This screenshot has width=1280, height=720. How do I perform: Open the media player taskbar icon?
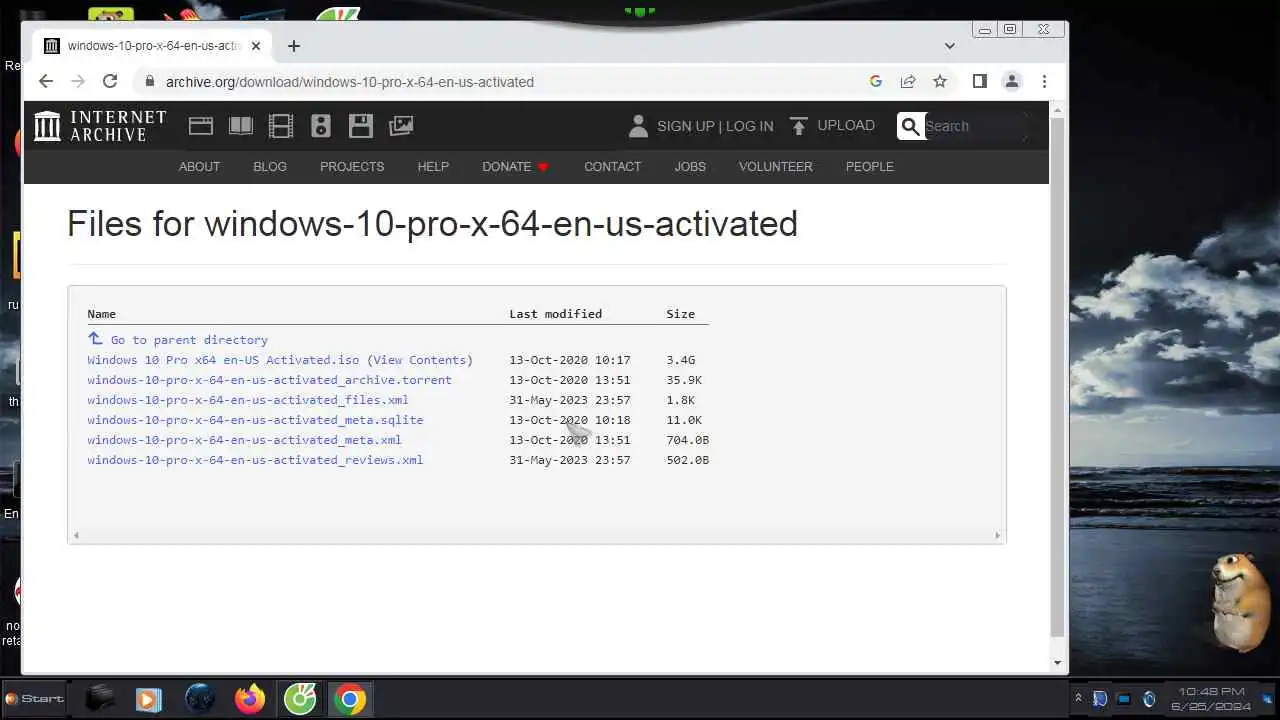click(148, 699)
